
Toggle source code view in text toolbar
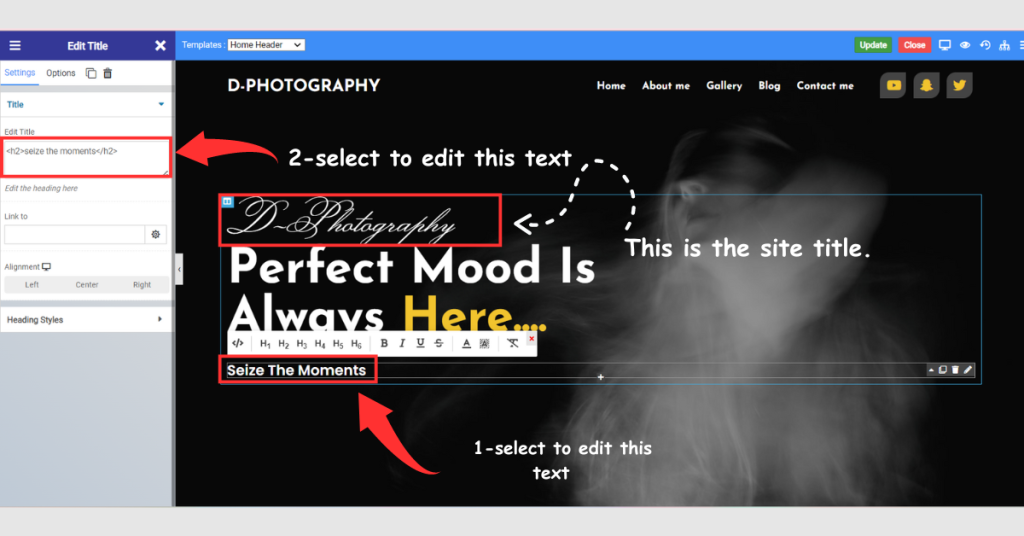(x=238, y=343)
